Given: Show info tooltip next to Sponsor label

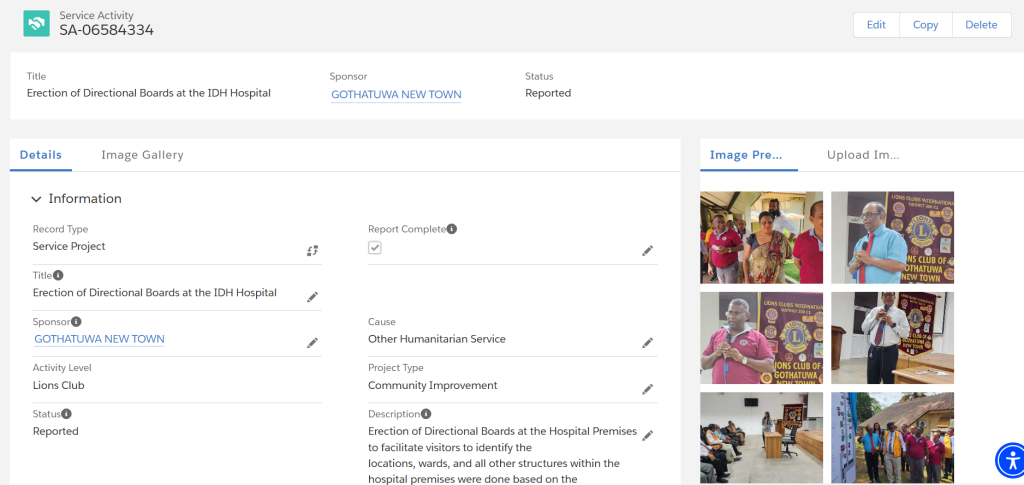Looking at the screenshot, I should [76, 322].
